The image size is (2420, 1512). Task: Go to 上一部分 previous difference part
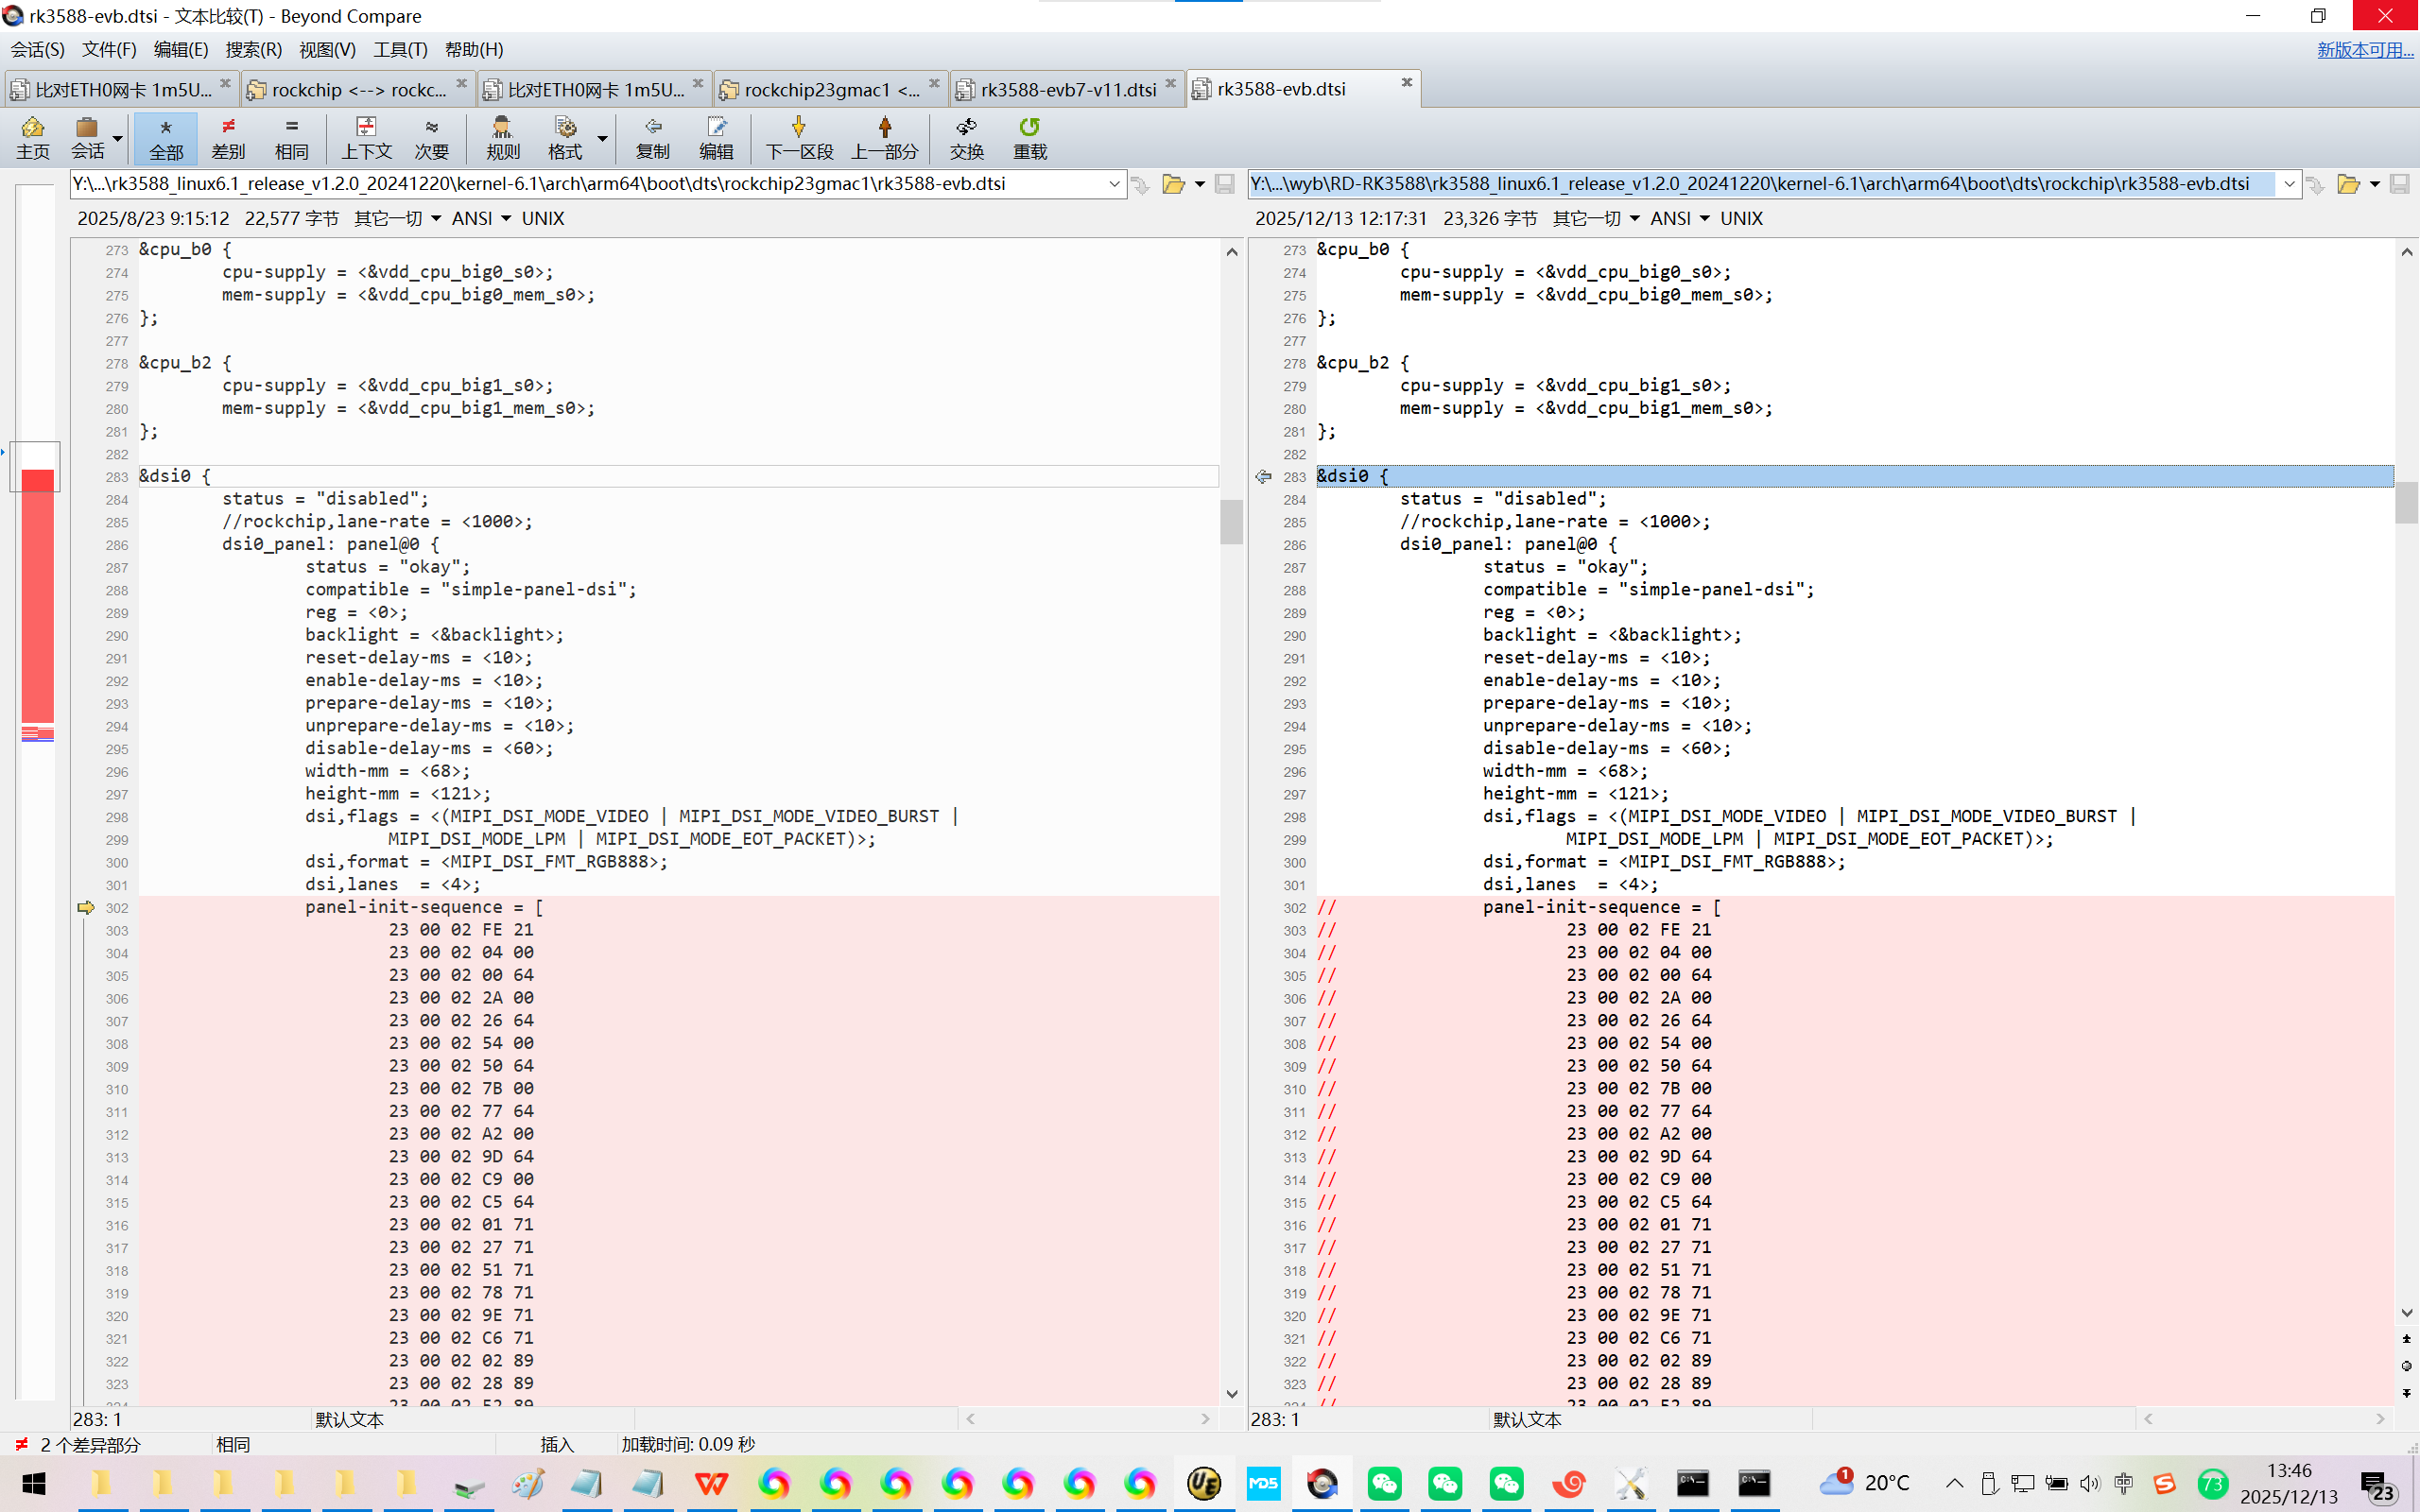pyautogui.click(x=884, y=138)
